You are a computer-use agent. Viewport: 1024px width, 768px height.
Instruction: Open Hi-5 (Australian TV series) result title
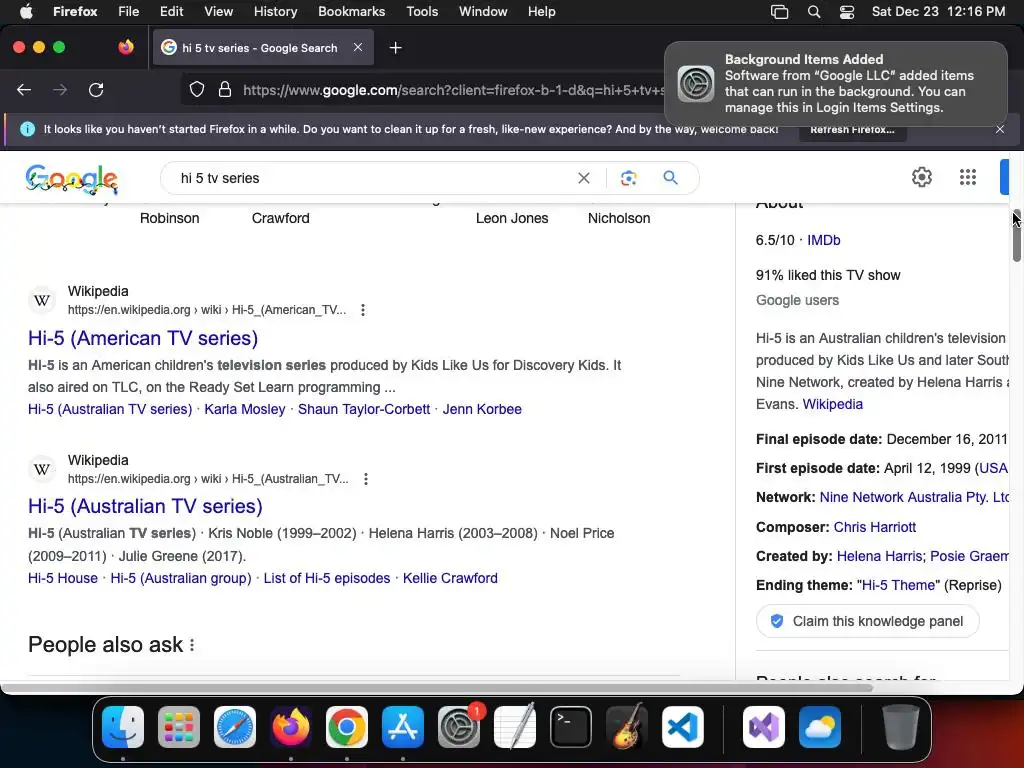[x=145, y=506]
